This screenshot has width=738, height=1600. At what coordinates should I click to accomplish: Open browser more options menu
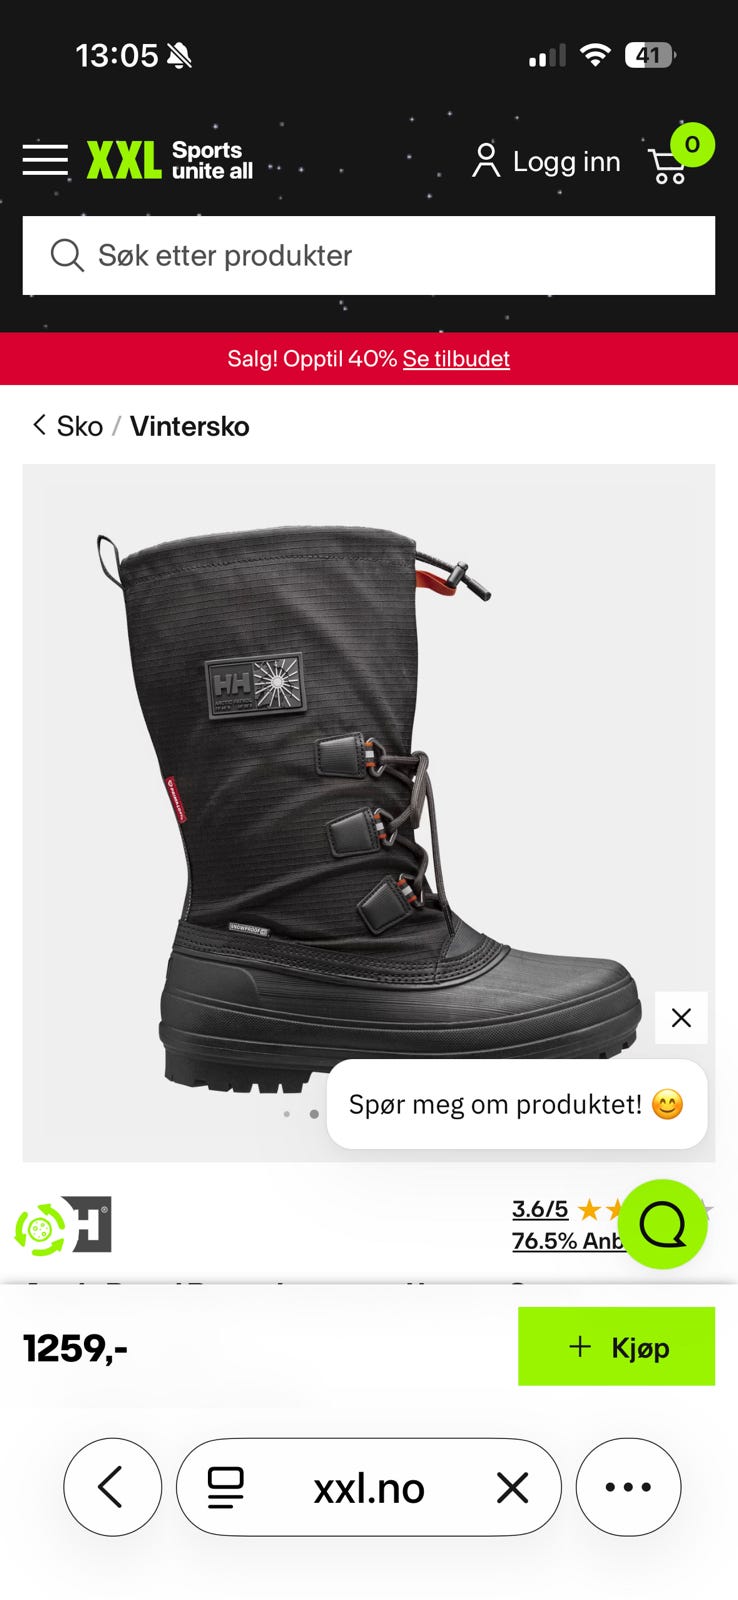point(628,1487)
